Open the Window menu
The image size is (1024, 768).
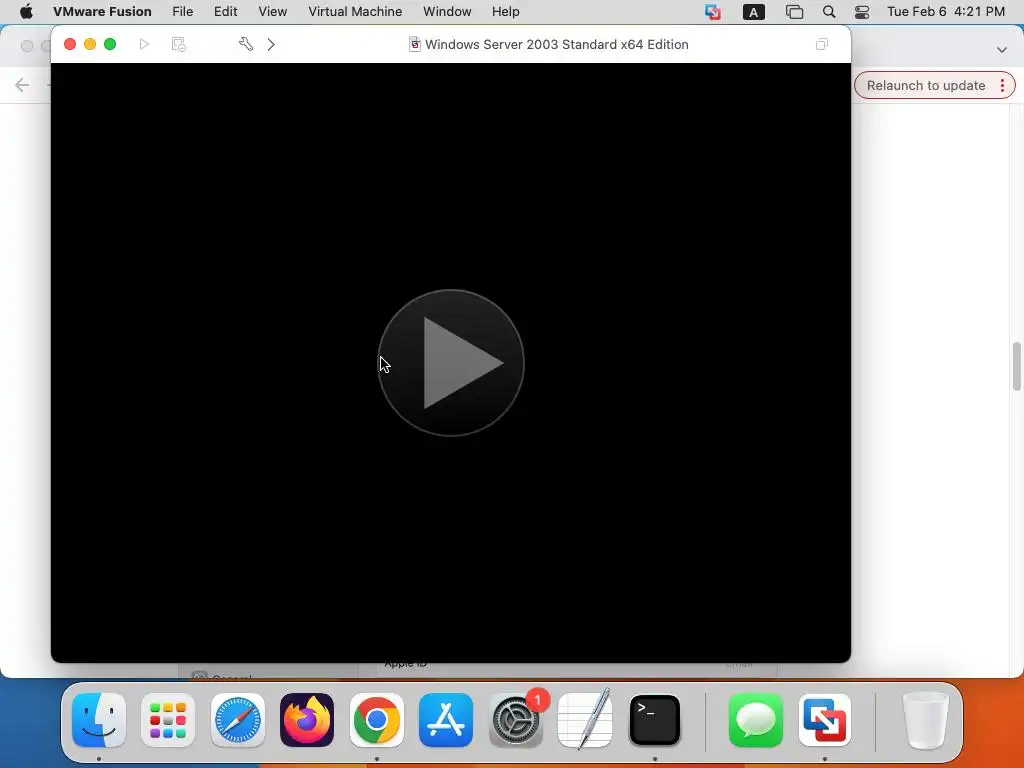coord(447,12)
